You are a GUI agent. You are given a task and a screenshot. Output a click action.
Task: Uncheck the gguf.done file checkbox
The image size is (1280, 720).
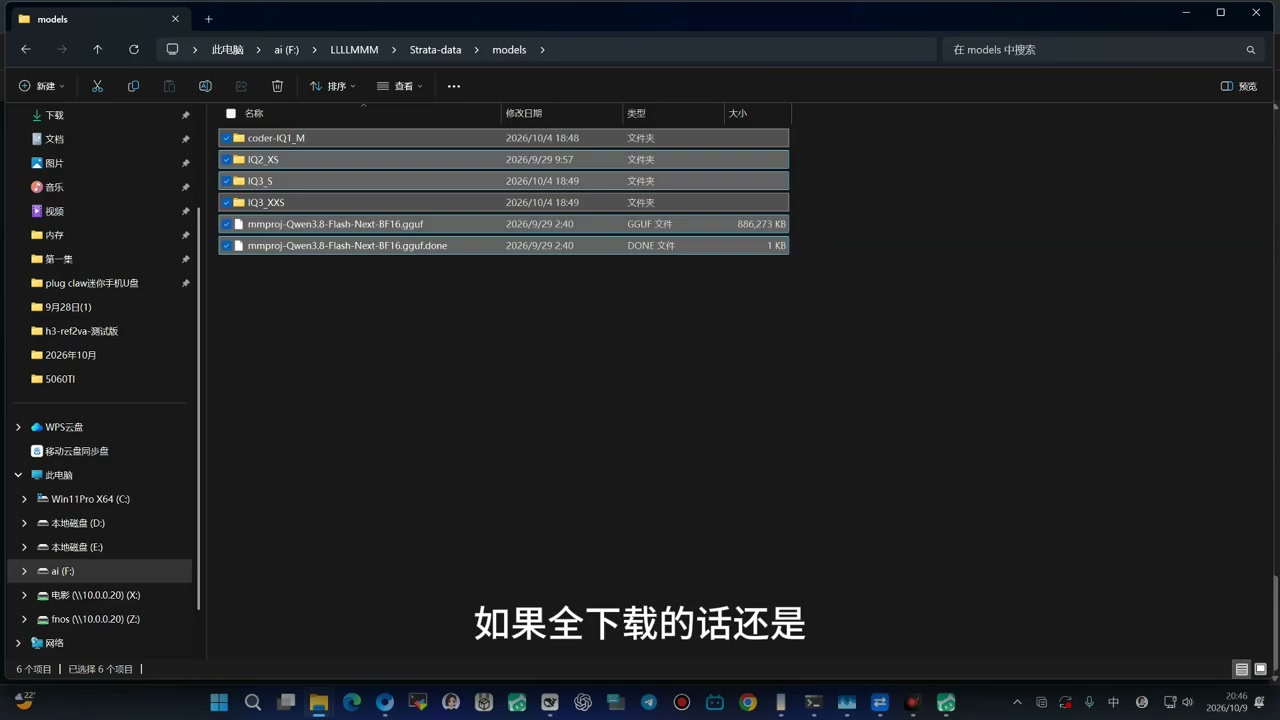pos(227,245)
